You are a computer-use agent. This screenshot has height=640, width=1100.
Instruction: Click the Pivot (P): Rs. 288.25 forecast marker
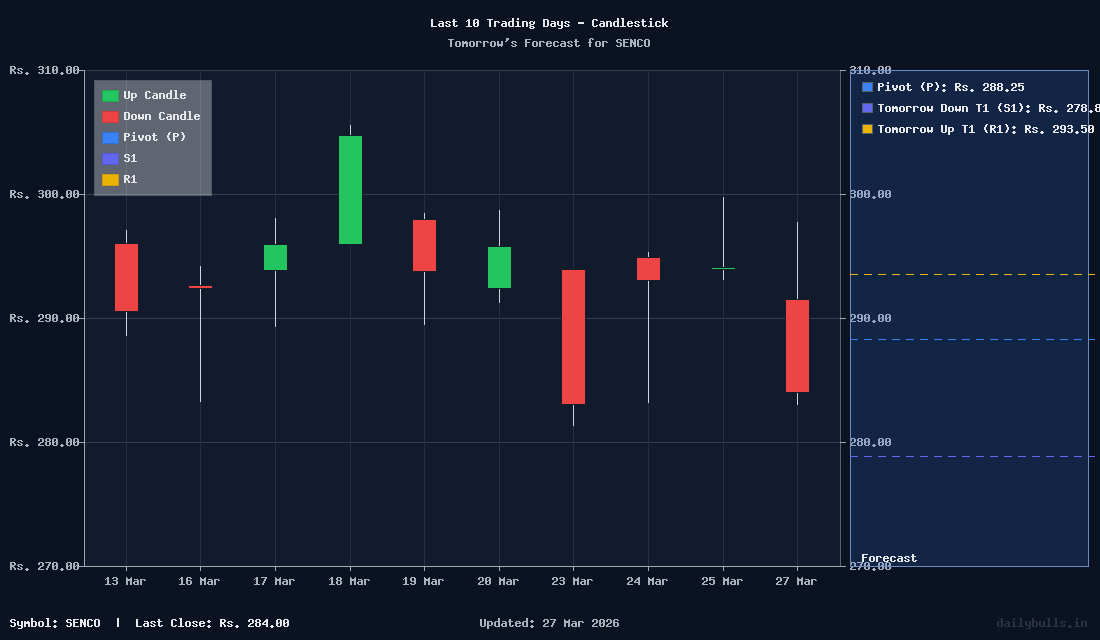coord(866,87)
